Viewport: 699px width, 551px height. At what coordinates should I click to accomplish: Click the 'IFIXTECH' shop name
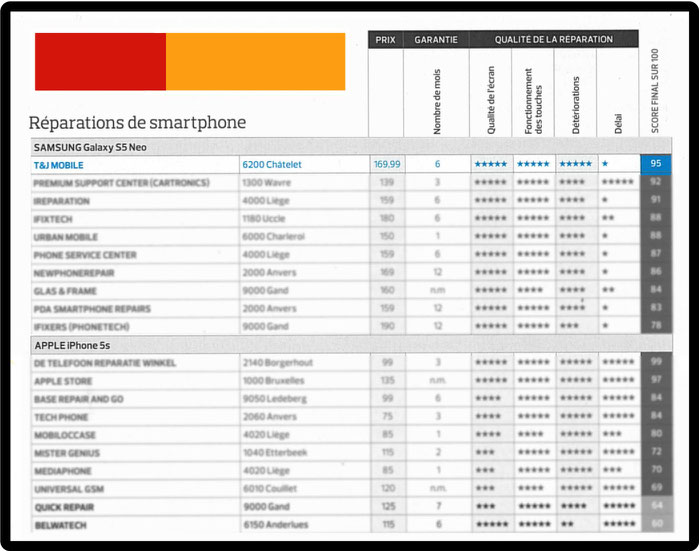pyautogui.click(x=53, y=219)
